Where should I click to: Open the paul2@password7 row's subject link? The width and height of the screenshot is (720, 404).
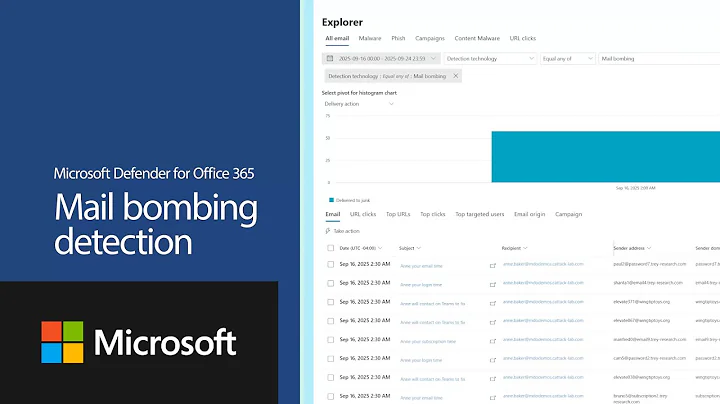pos(421,266)
